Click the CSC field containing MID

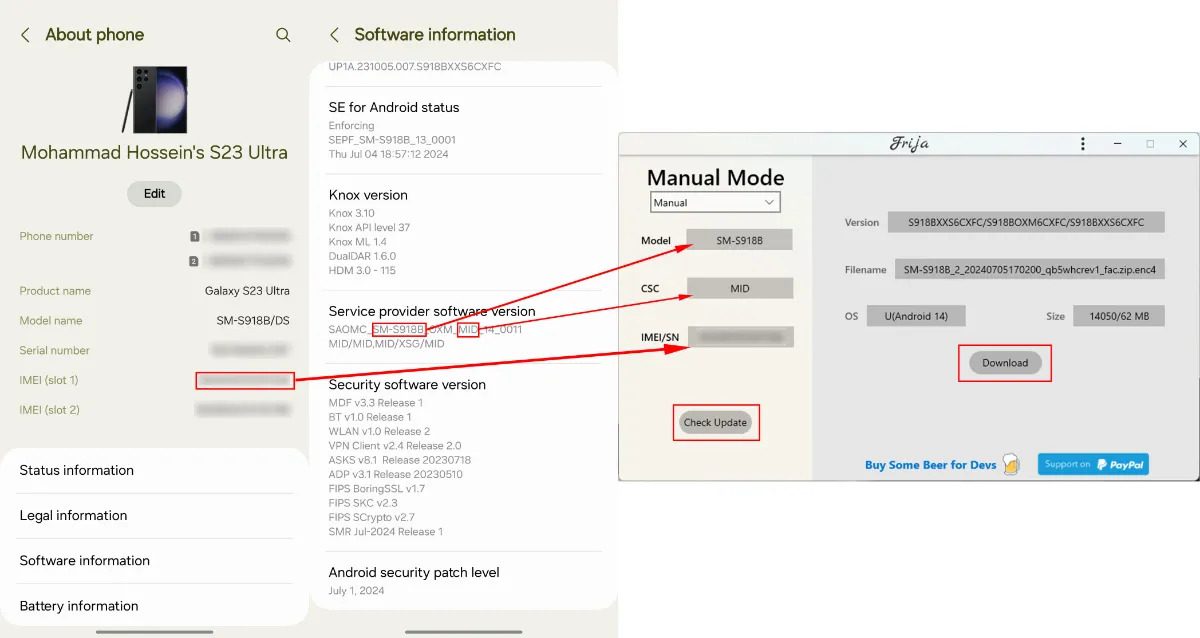pyautogui.click(x=740, y=288)
